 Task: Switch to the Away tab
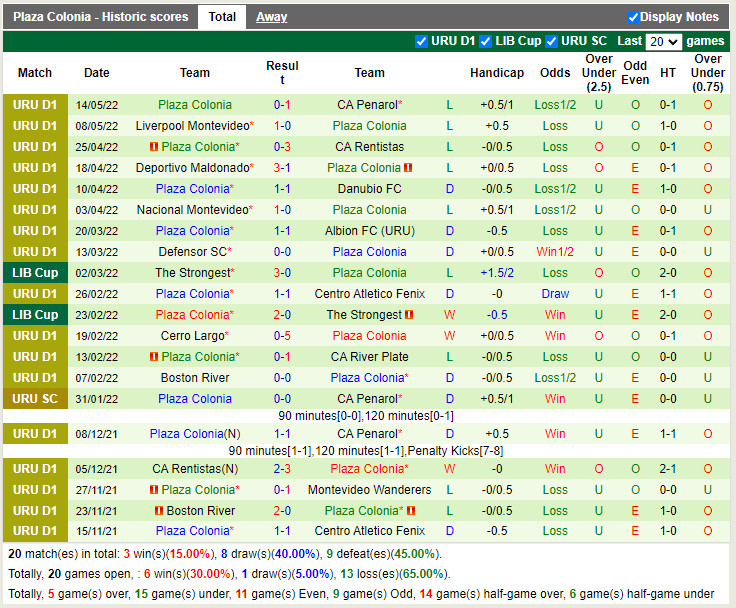pos(271,17)
